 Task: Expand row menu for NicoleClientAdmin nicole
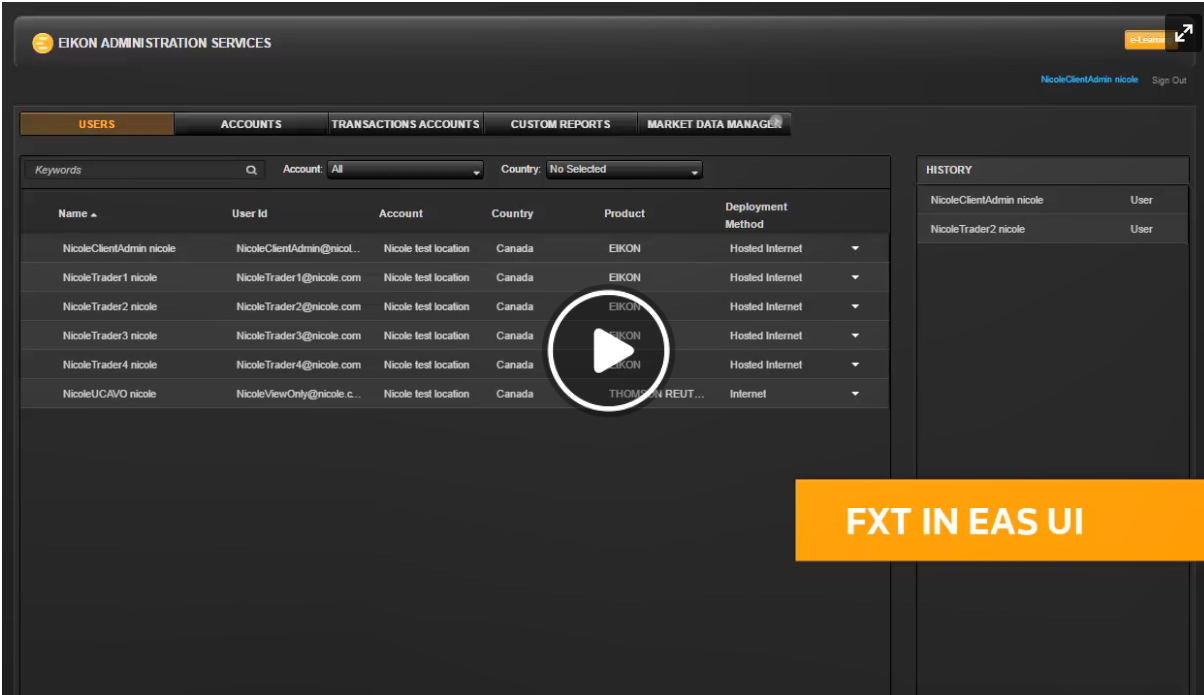[855, 248]
